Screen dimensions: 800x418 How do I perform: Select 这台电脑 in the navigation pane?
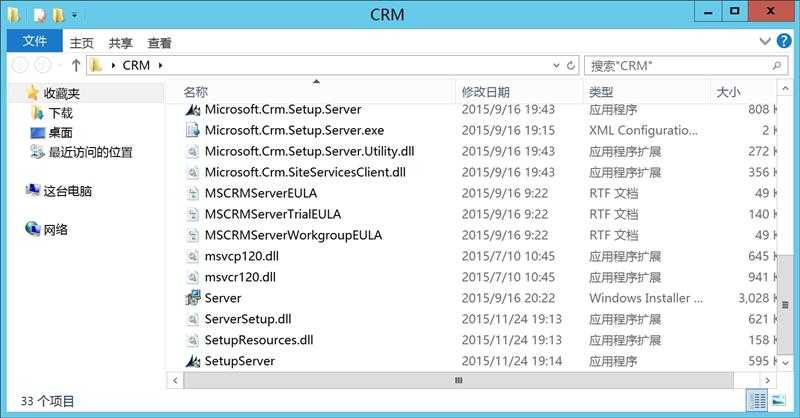(x=67, y=191)
